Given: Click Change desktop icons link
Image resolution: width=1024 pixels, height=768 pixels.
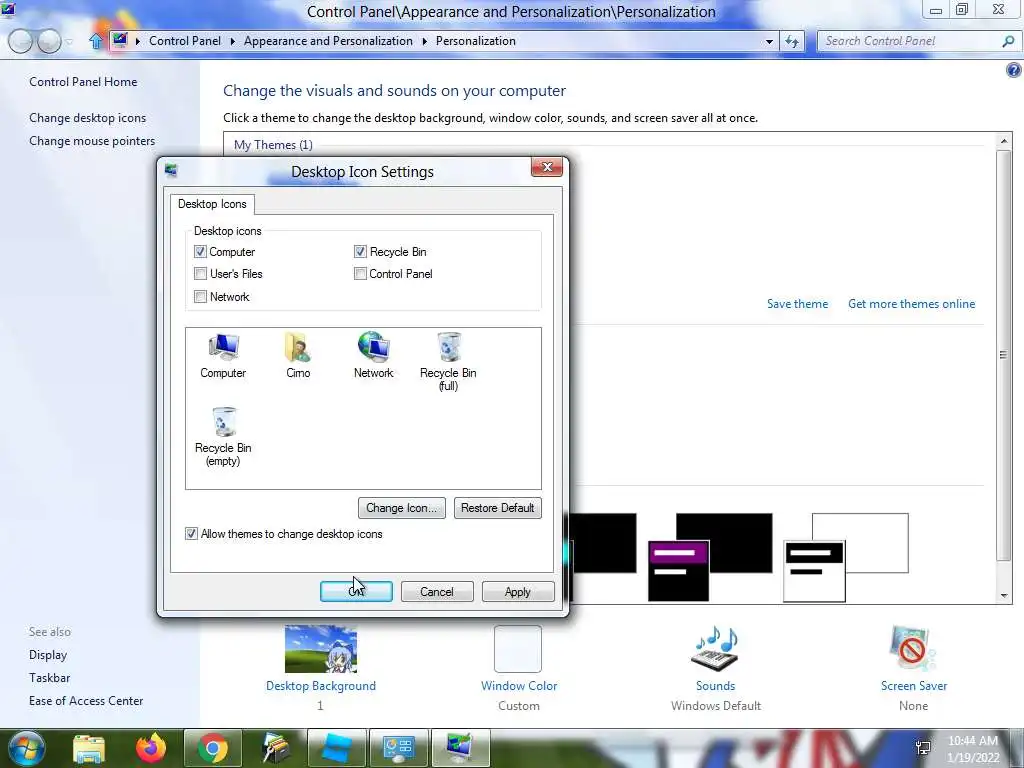Looking at the screenshot, I should tap(88, 118).
